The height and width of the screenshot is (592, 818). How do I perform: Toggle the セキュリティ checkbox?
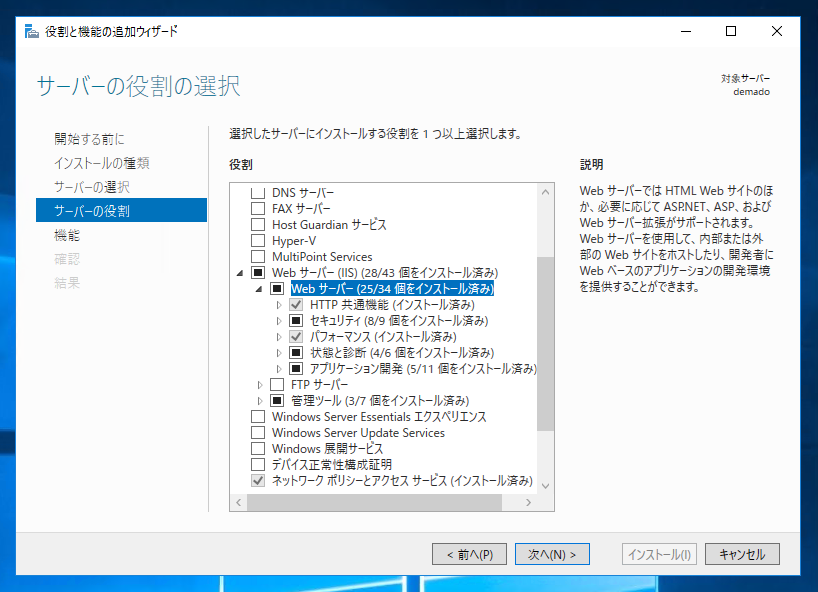296,321
